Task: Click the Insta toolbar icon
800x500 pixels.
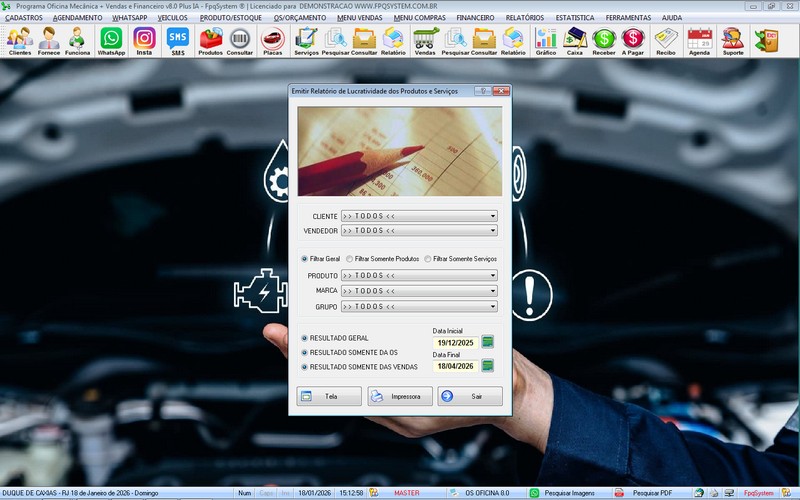Action: point(144,40)
